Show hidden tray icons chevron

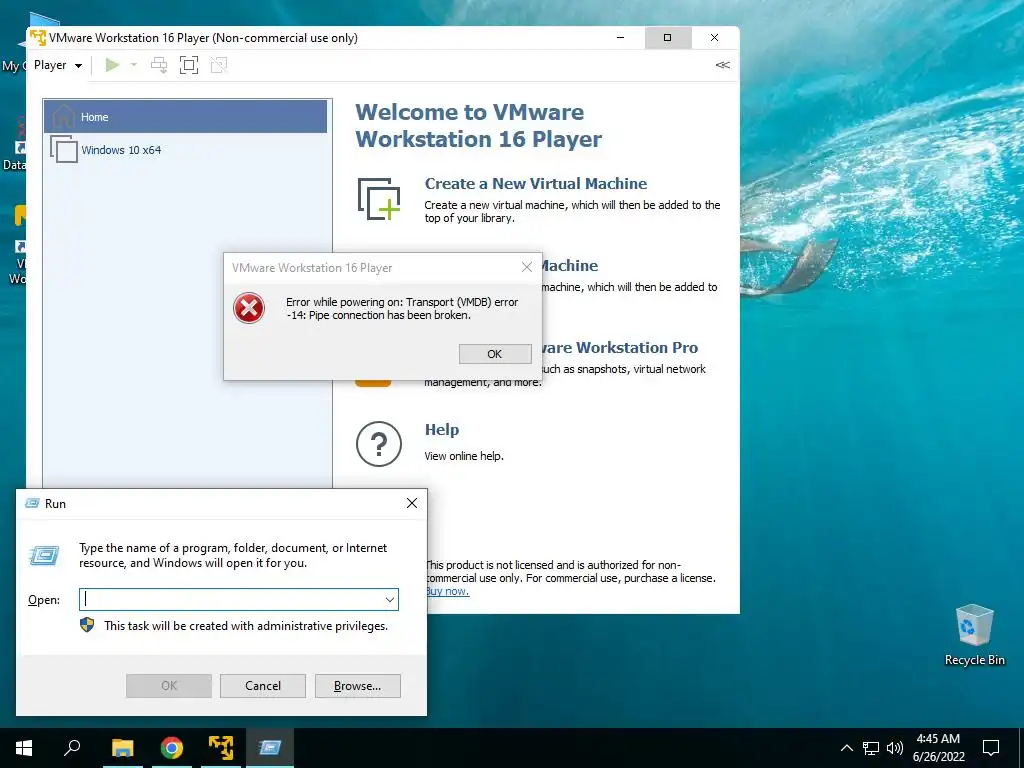click(846, 748)
